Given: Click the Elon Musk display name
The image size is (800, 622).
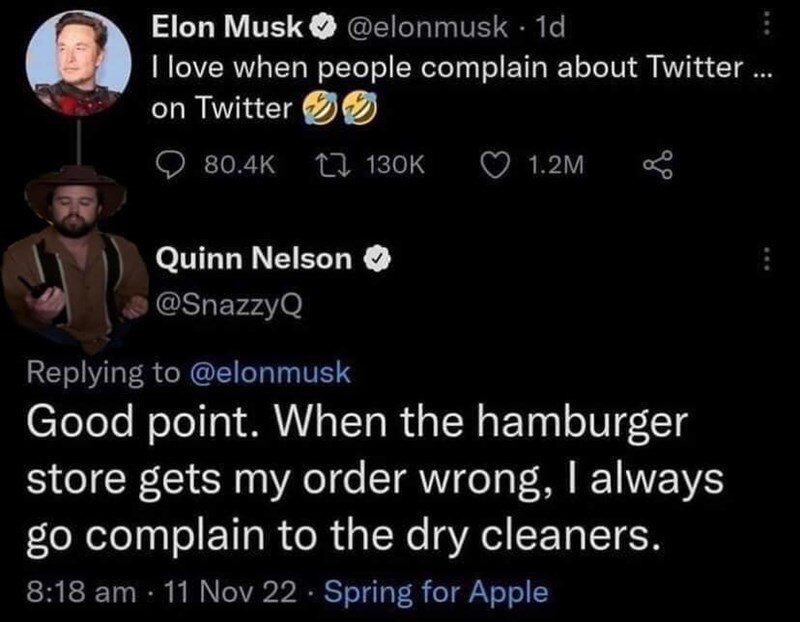Looking at the screenshot, I should pos(226,31).
